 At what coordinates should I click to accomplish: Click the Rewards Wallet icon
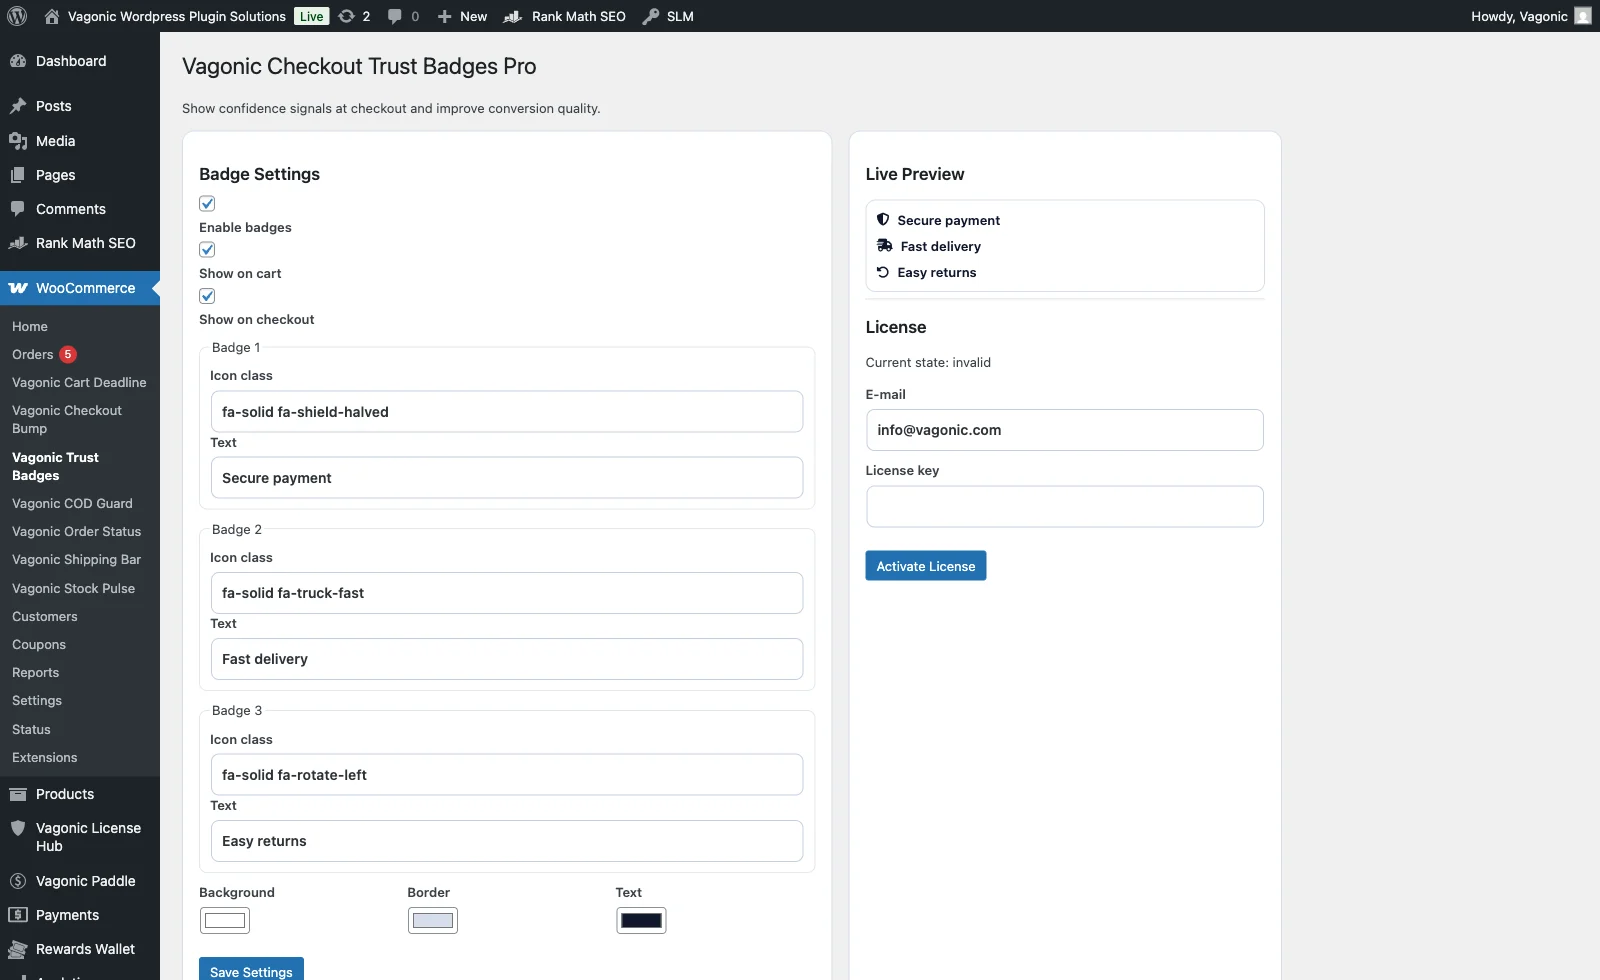18,949
